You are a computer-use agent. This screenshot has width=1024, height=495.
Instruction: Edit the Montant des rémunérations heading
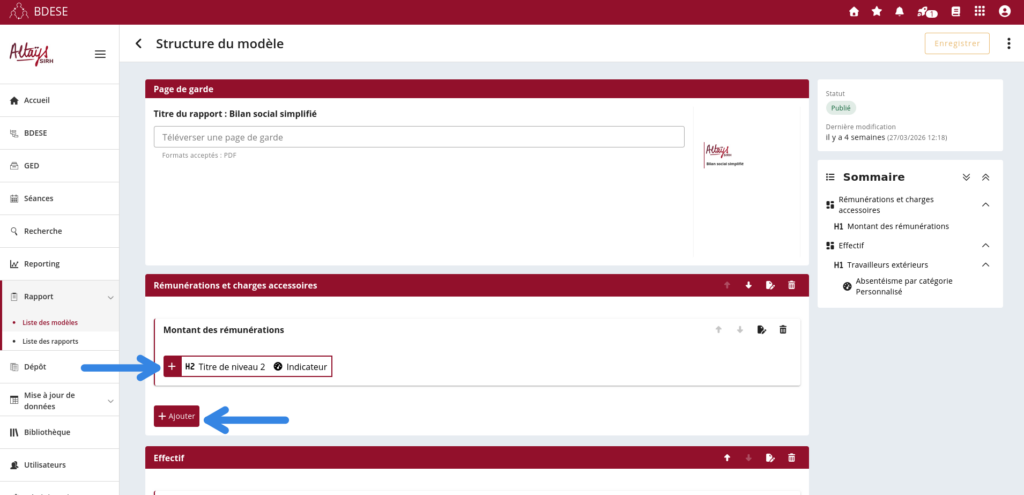click(x=762, y=330)
